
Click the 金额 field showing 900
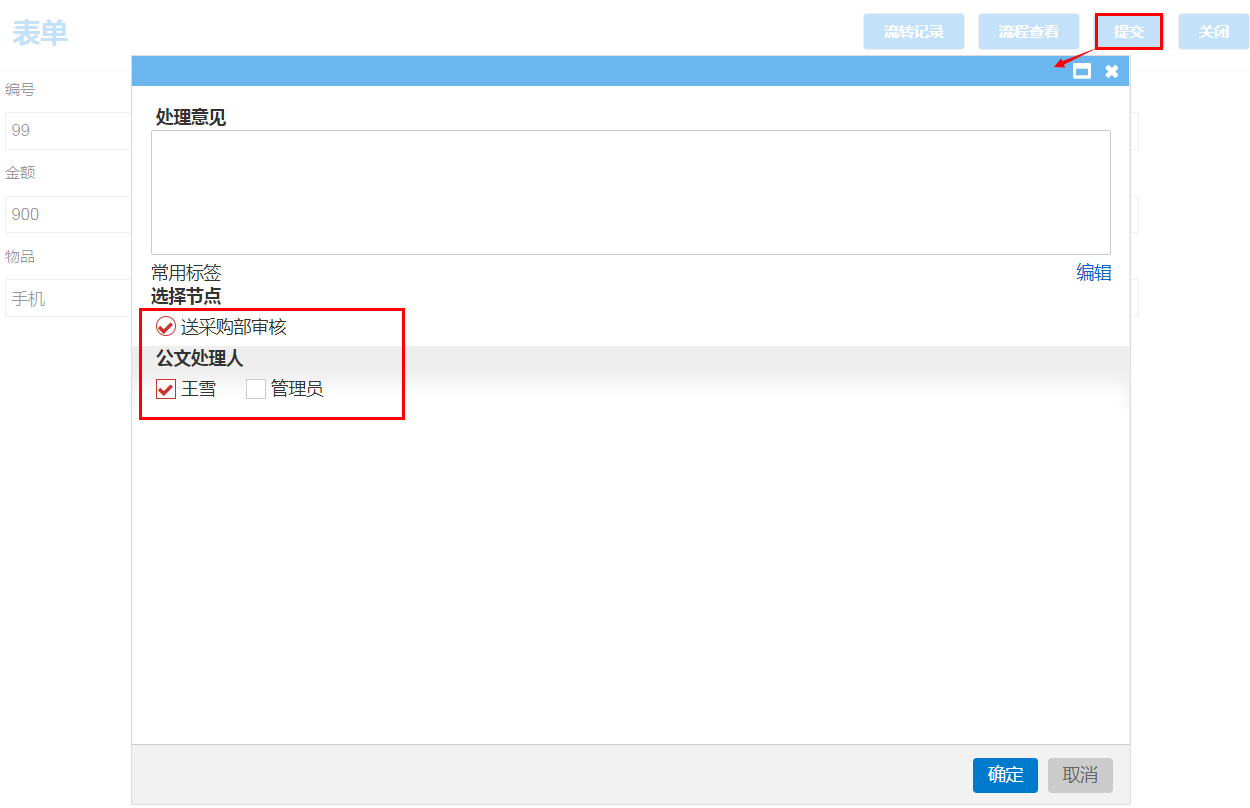pyautogui.click(x=68, y=215)
